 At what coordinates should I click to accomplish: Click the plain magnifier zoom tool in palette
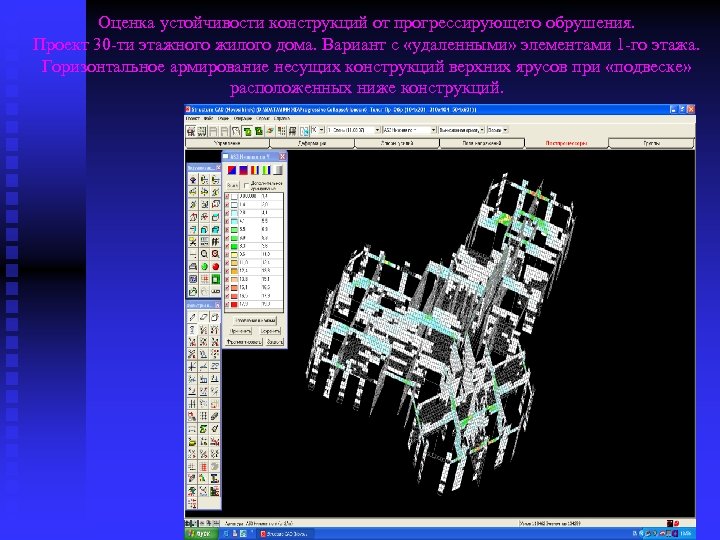coord(204,254)
